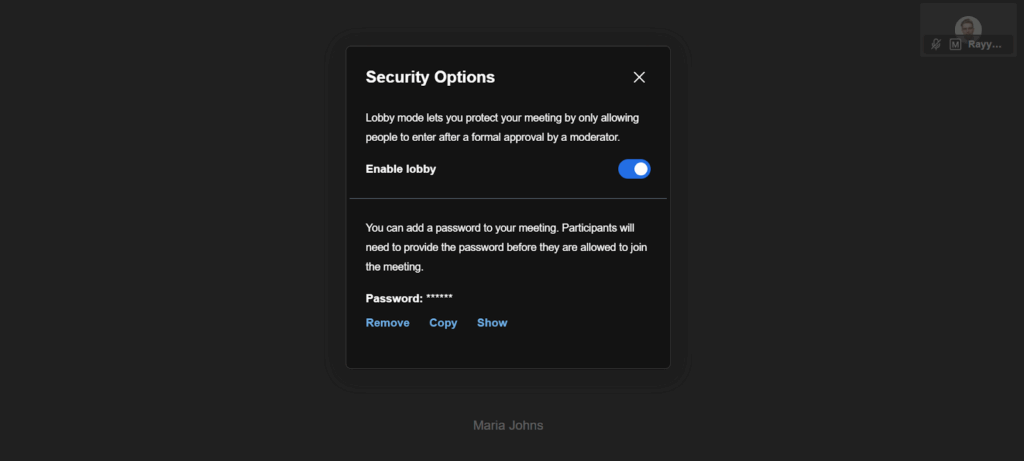Click the masked password asterisks
The height and width of the screenshot is (461, 1024).
pyautogui.click(x=440, y=298)
